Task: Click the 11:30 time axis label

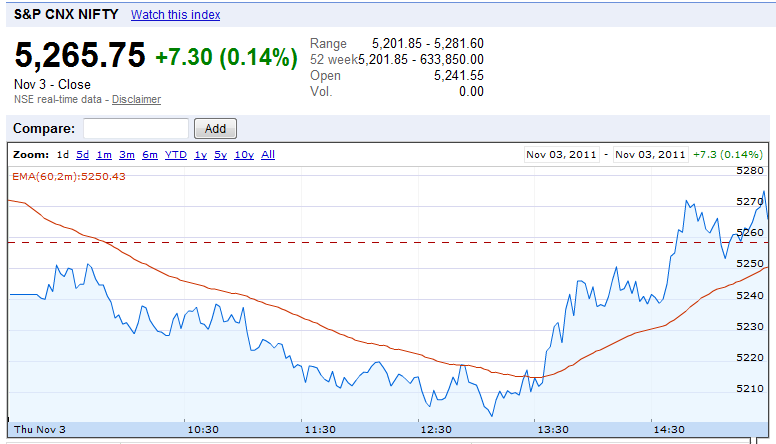Action: 320,429
